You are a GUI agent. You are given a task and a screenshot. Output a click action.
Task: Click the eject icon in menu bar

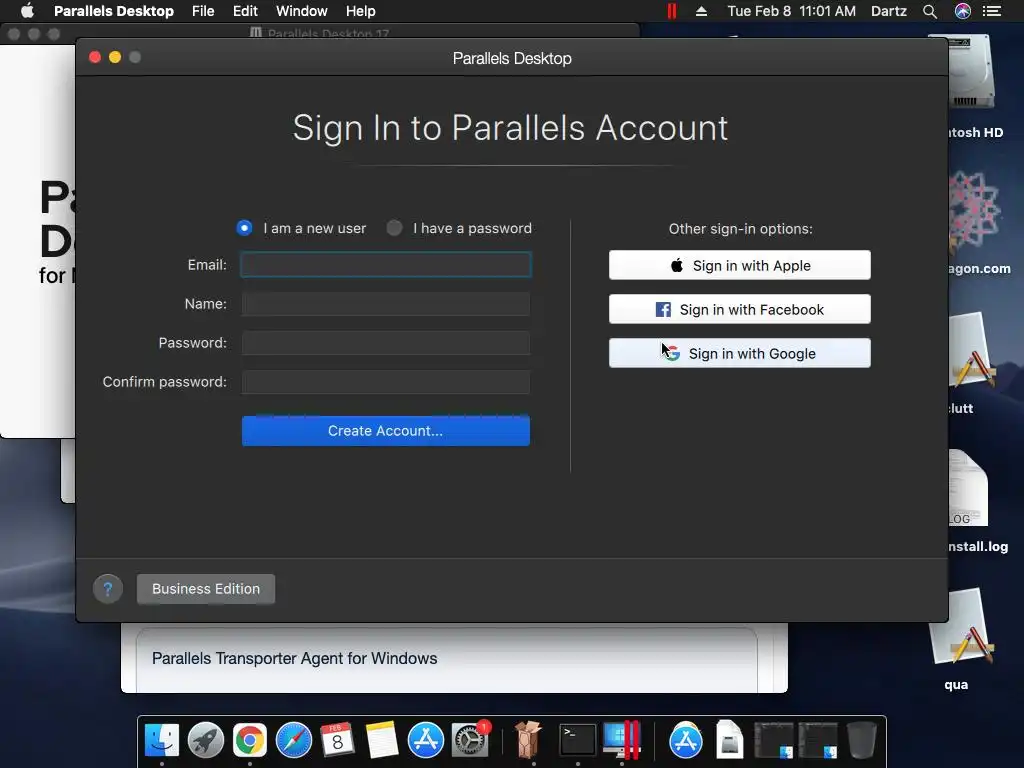pyautogui.click(x=701, y=11)
